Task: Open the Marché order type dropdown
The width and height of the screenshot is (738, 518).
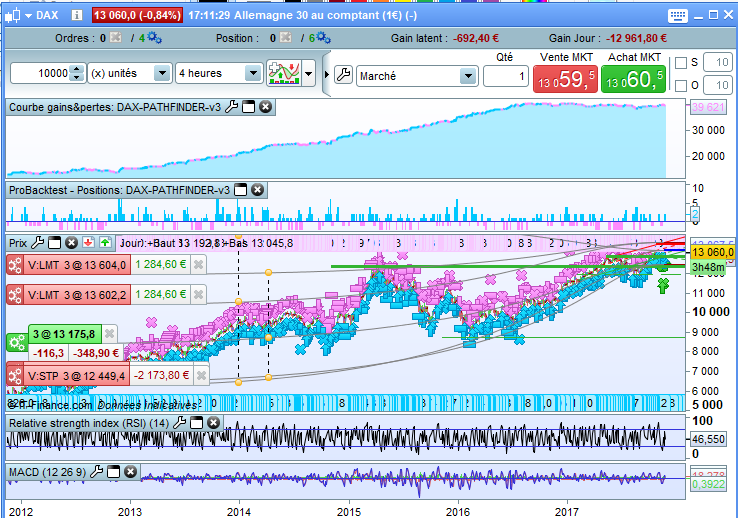Action: click(468, 76)
